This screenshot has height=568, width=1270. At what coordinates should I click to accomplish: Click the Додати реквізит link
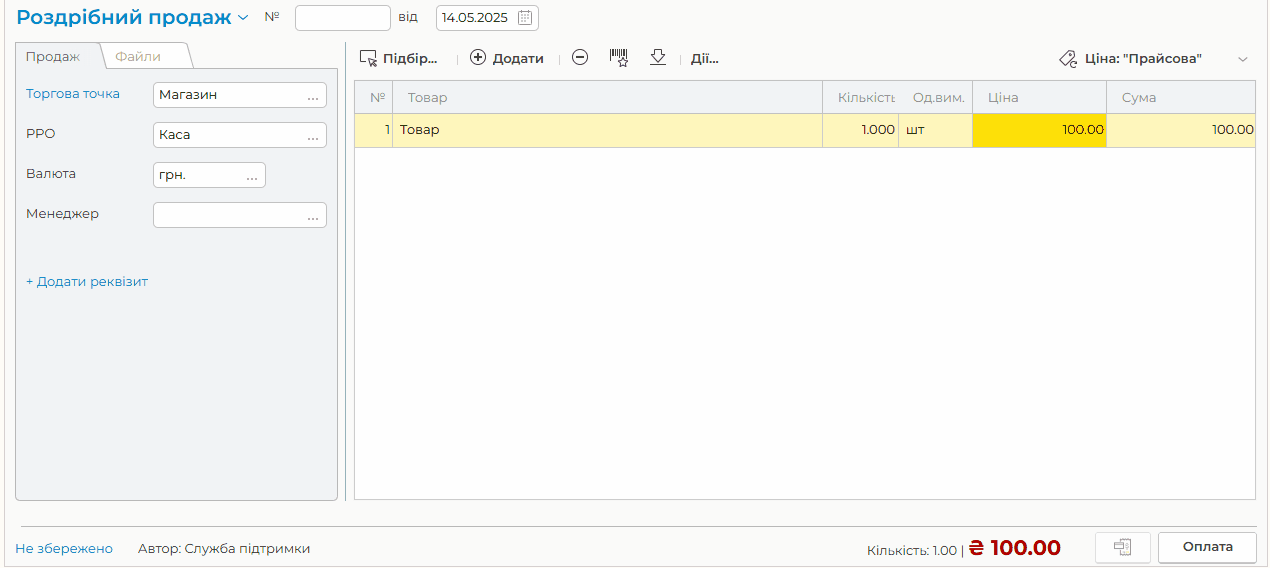tap(87, 282)
